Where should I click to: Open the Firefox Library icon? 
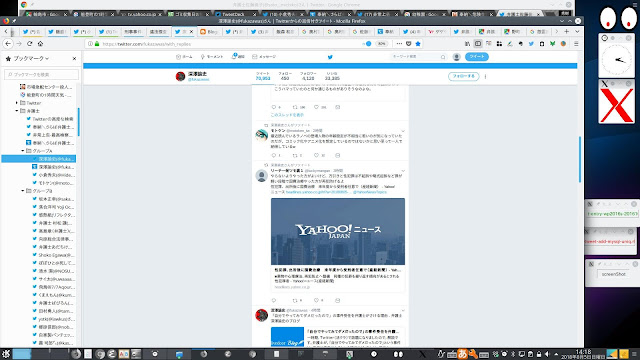pyautogui.click(x=467, y=44)
